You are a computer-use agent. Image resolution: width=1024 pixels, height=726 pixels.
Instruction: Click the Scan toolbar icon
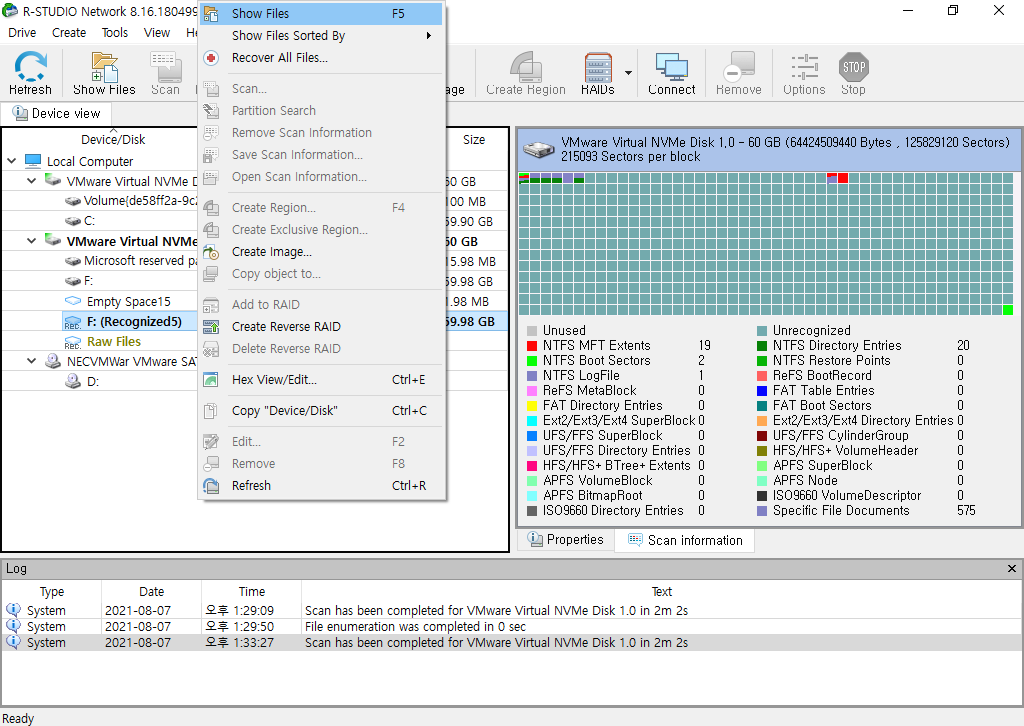pos(165,73)
